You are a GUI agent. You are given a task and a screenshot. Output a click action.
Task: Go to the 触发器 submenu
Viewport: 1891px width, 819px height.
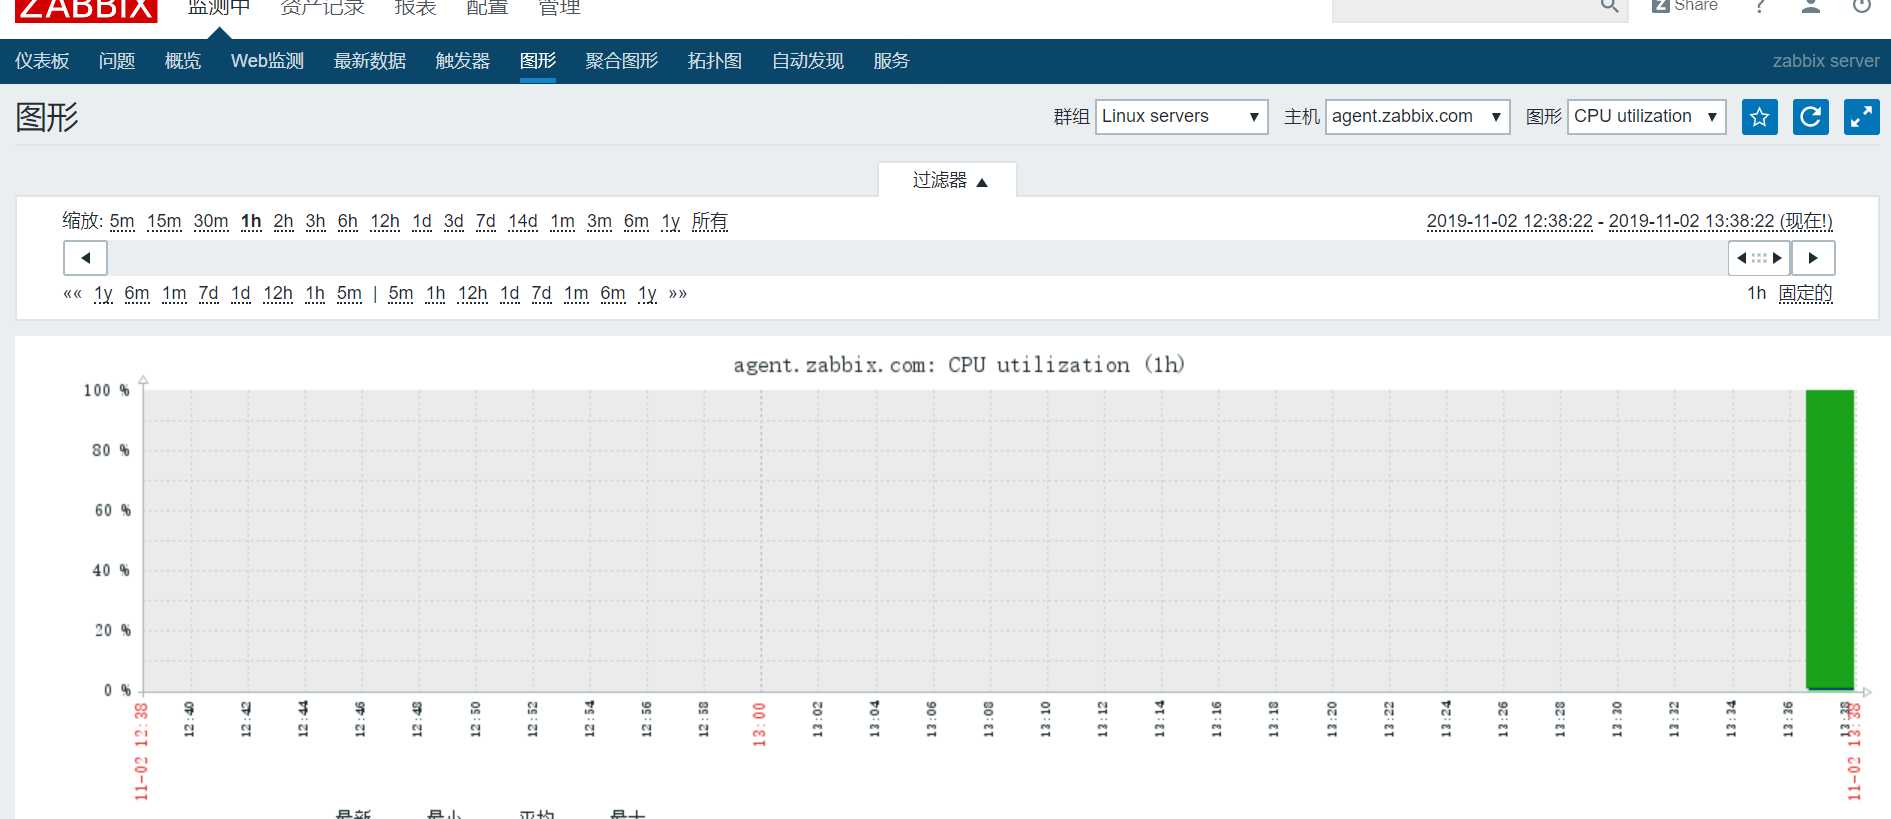(x=463, y=61)
